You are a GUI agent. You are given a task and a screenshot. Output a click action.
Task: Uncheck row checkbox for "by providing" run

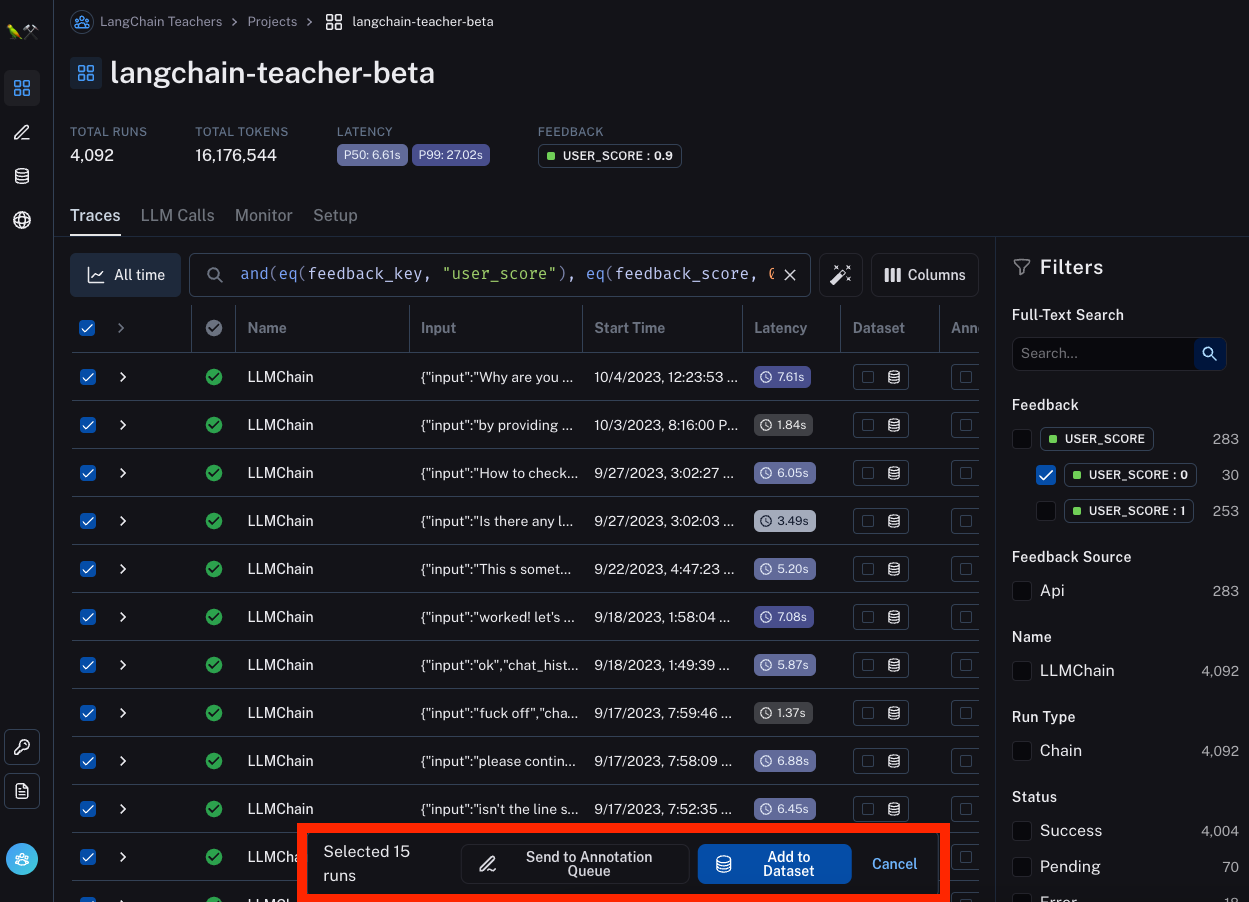point(88,425)
